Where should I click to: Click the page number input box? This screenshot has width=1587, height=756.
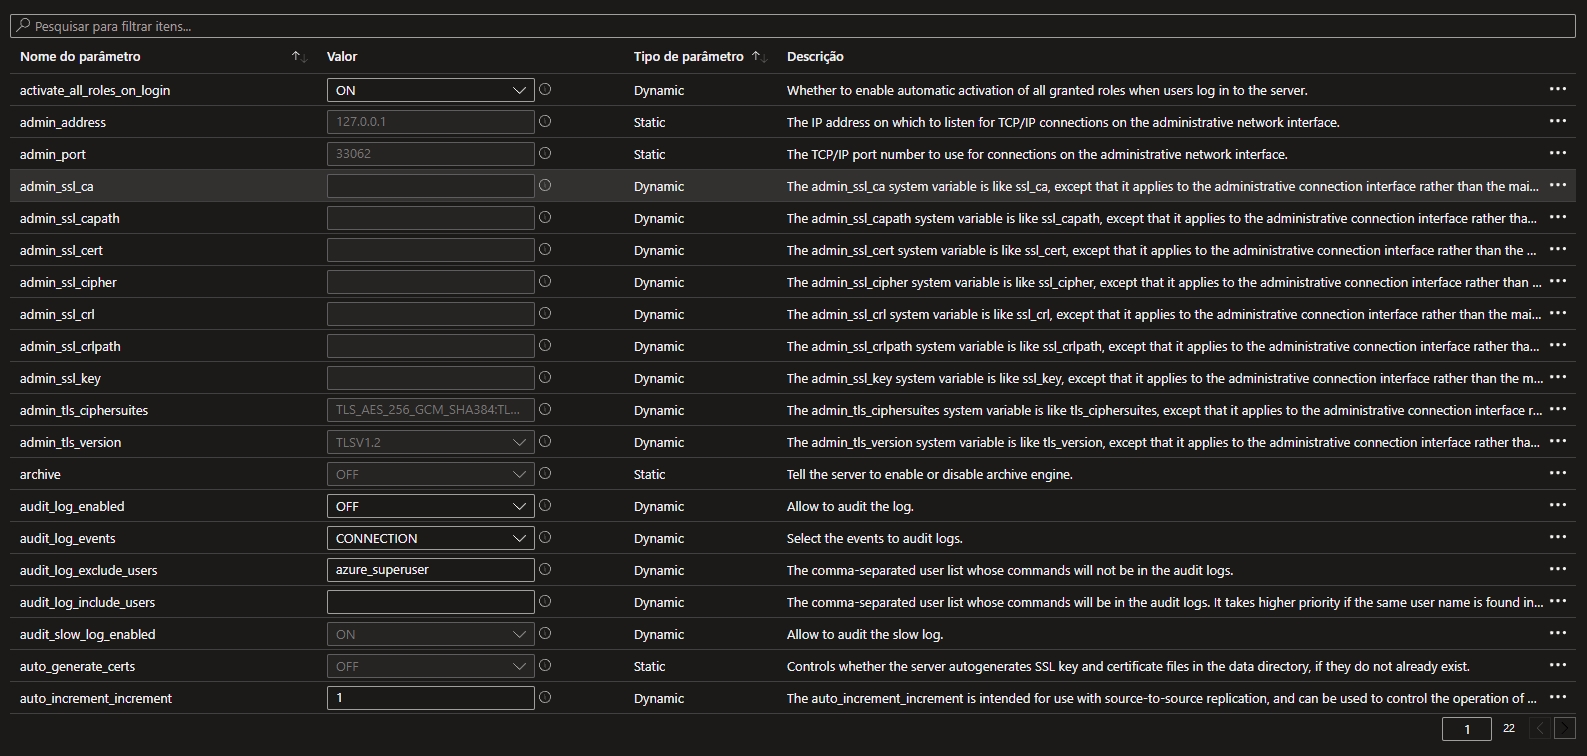coord(1467,729)
